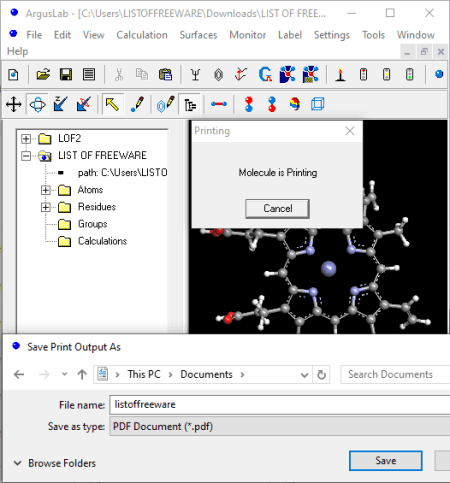Open the Help menu
The image size is (450, 483).
(17, 51)
